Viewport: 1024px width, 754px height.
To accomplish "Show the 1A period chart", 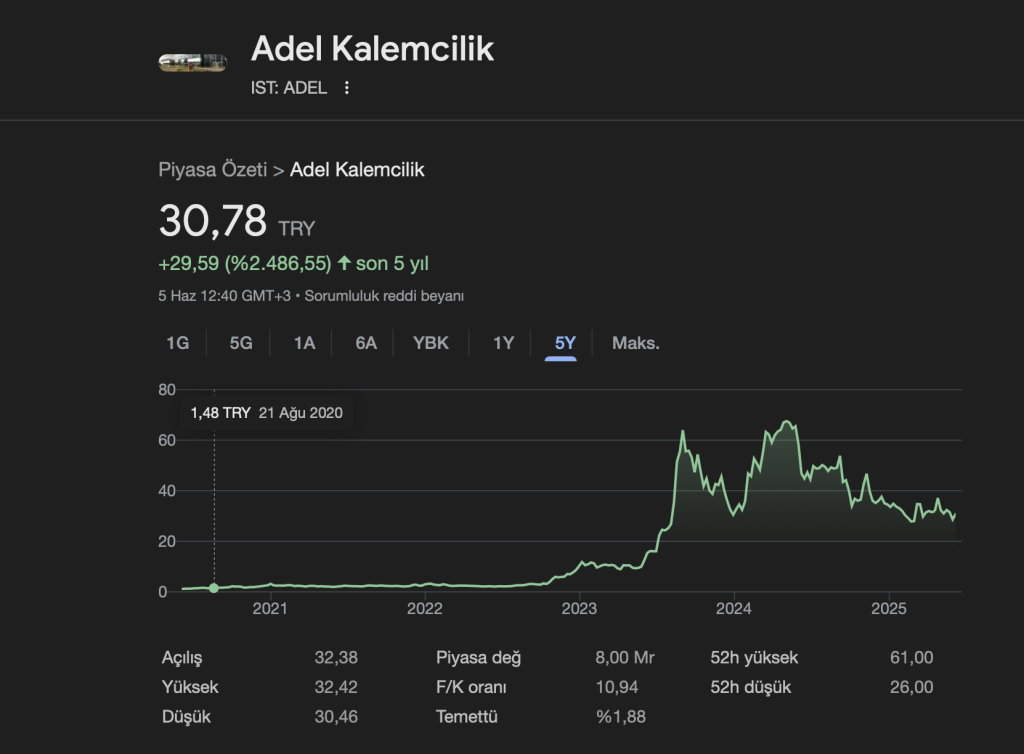I will click(304, 343).
